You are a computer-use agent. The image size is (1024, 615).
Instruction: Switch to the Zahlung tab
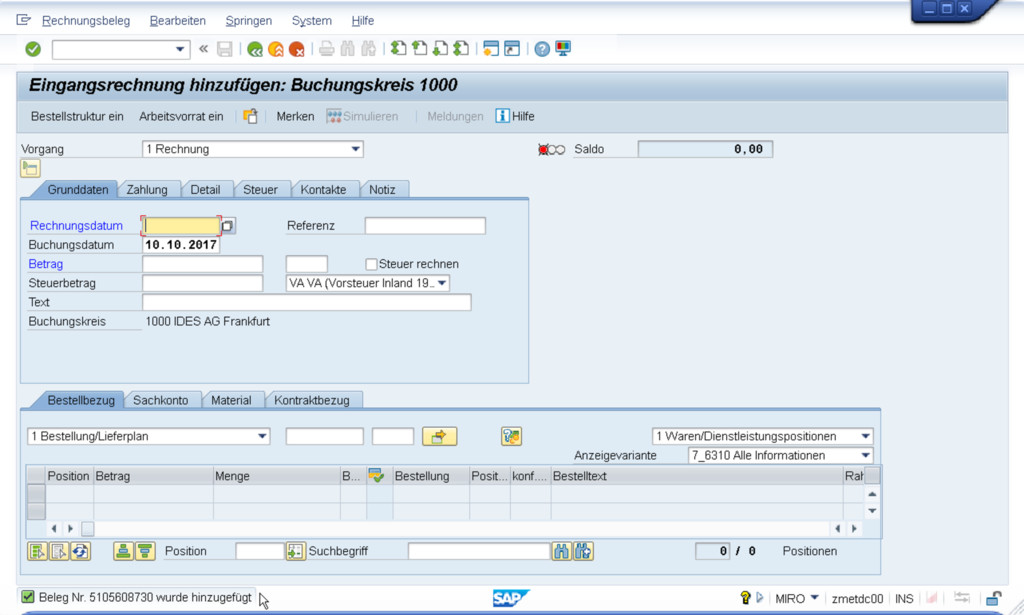[147, 189]
